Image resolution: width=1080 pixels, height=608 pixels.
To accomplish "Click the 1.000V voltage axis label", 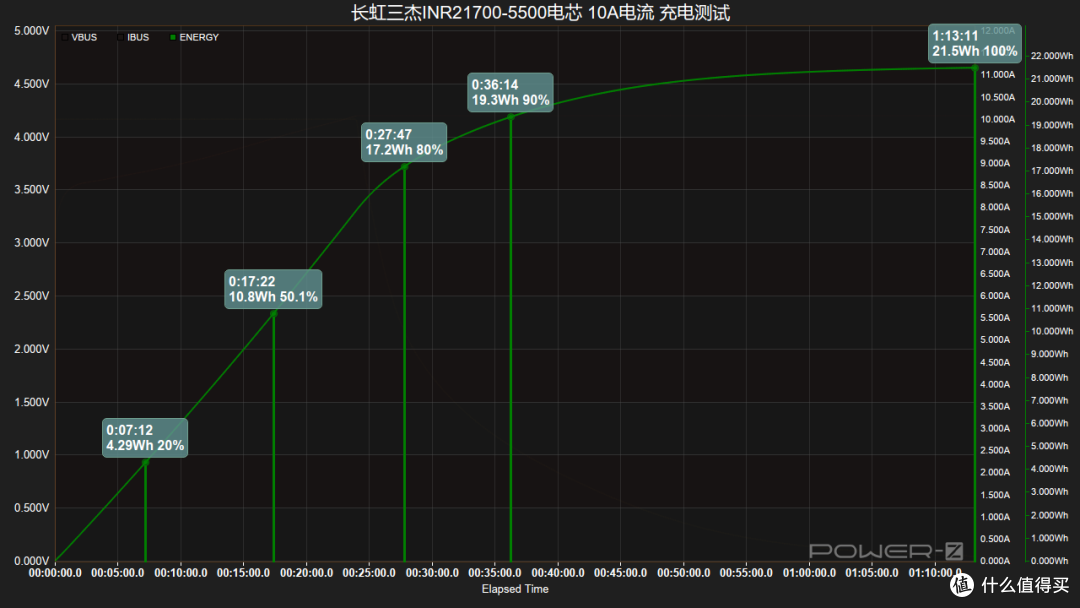I will (32, 454).
